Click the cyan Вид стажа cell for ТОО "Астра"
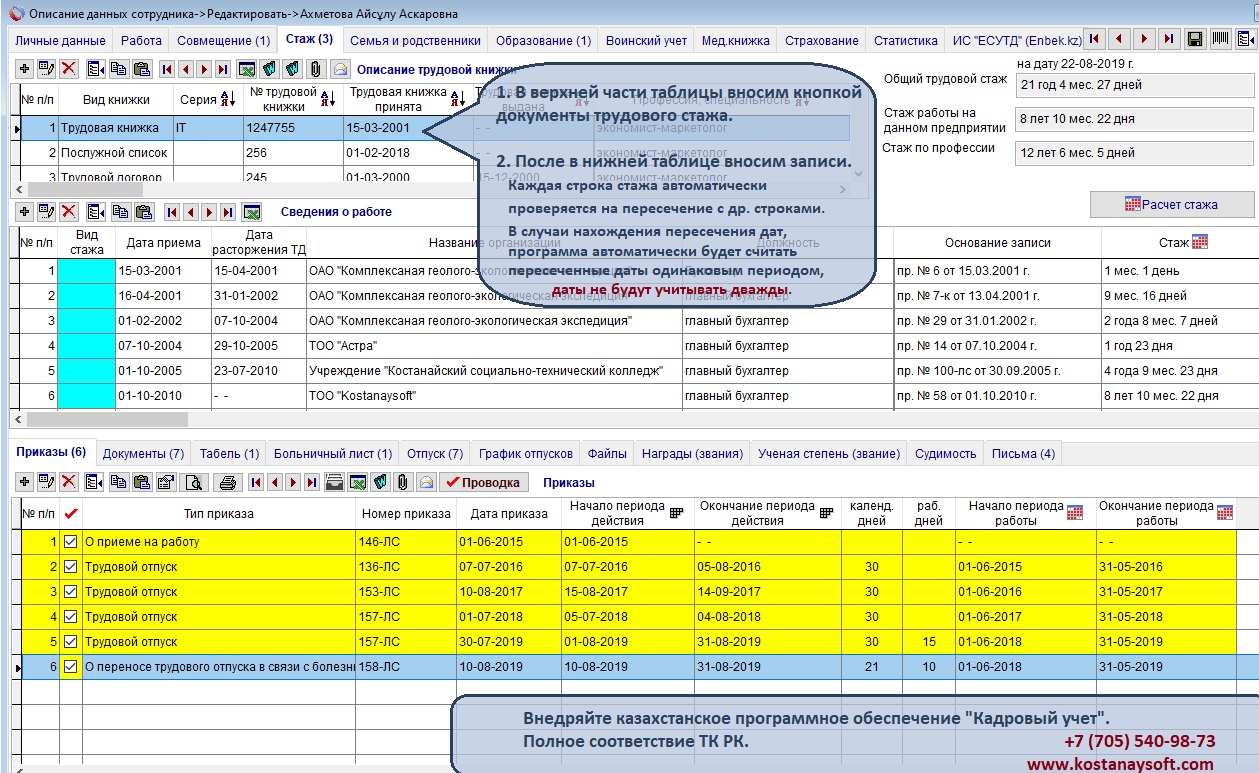This screenshot has width=1259, height=773. [x=86, y=346]
